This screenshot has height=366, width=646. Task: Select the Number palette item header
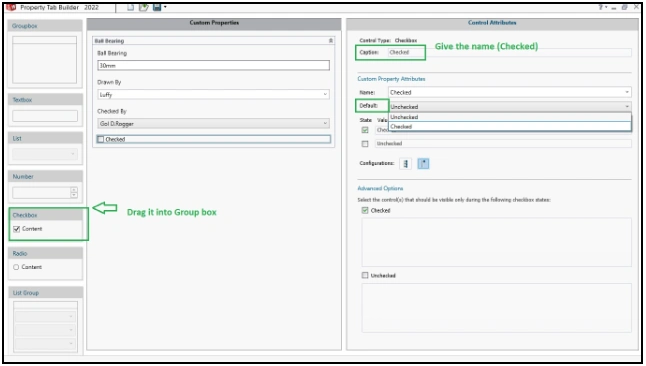[45, 176]
